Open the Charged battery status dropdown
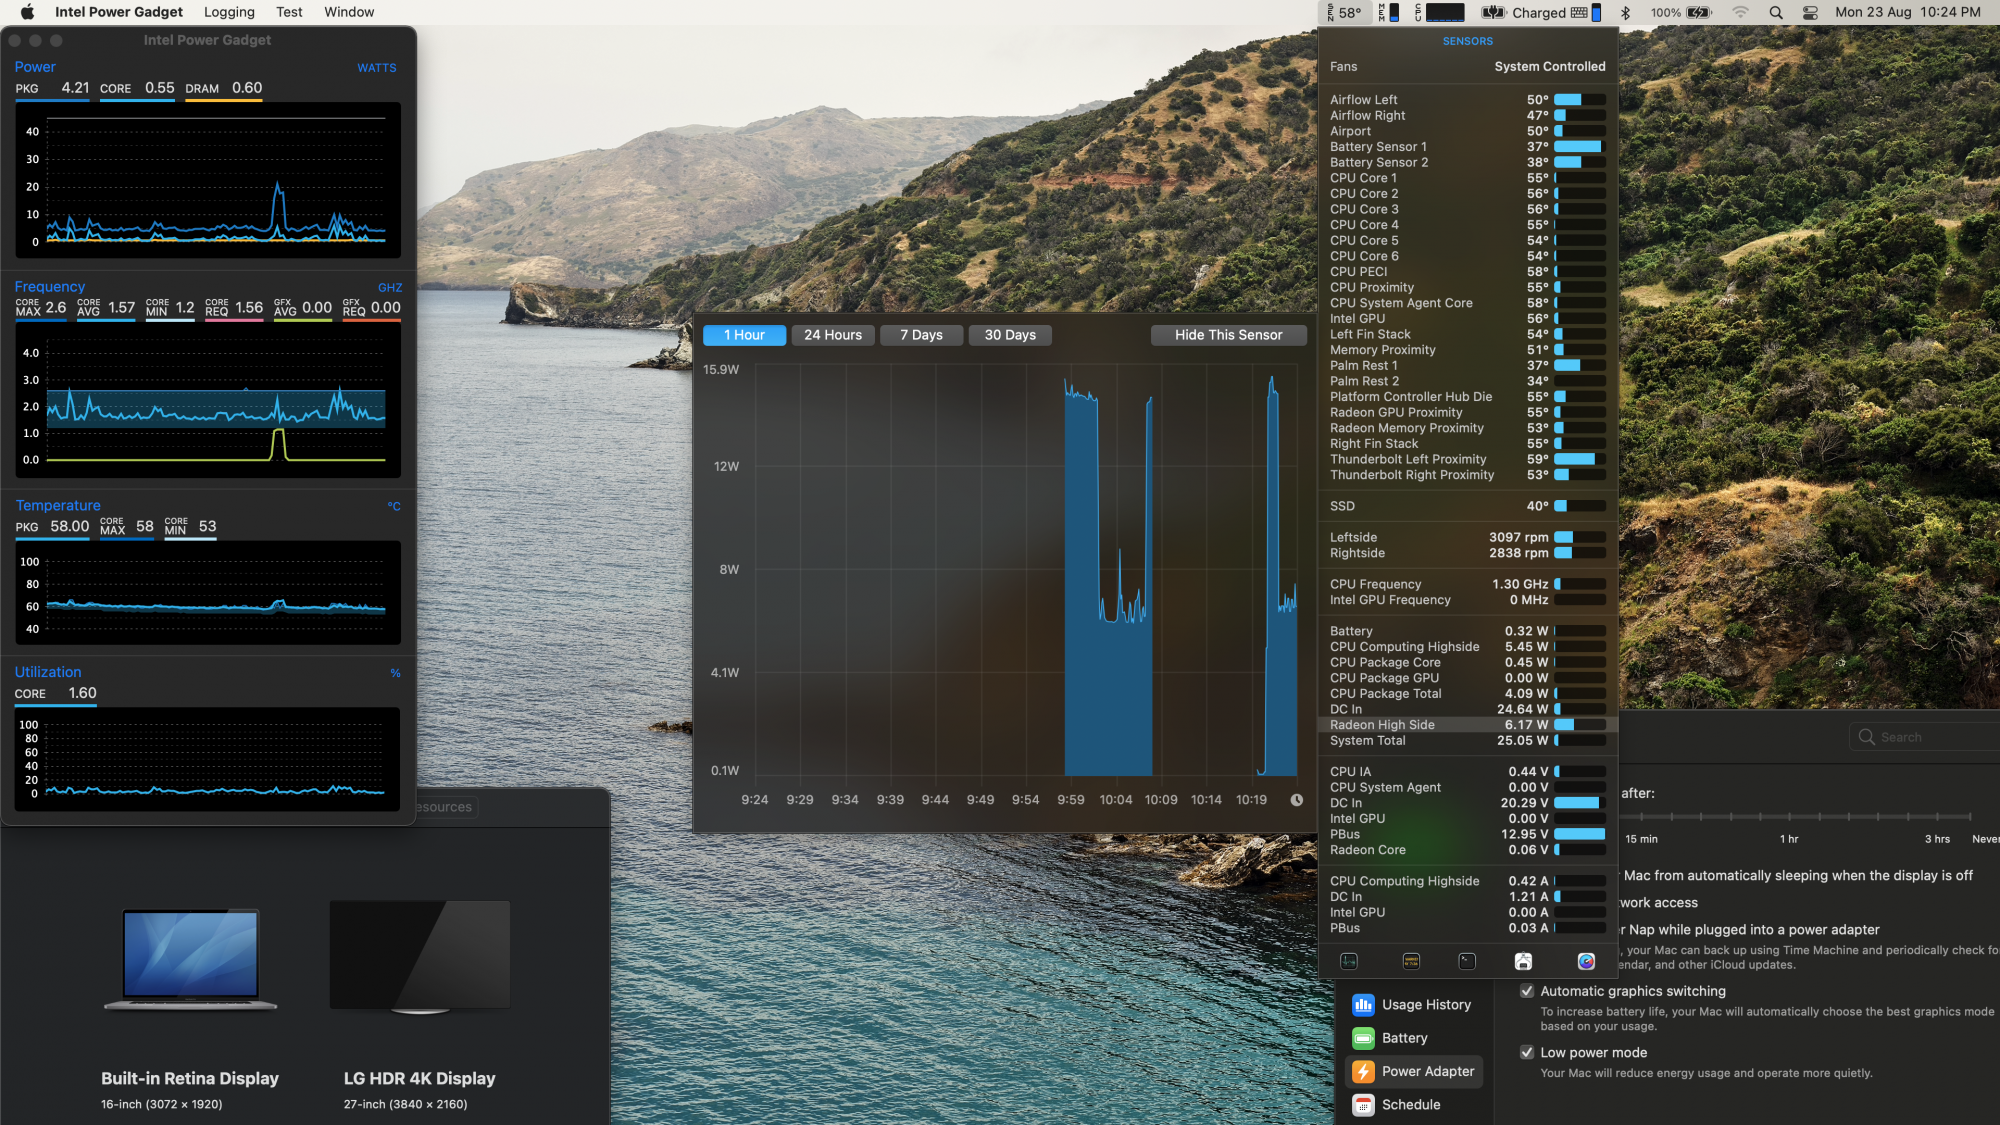 [1540, 13]
